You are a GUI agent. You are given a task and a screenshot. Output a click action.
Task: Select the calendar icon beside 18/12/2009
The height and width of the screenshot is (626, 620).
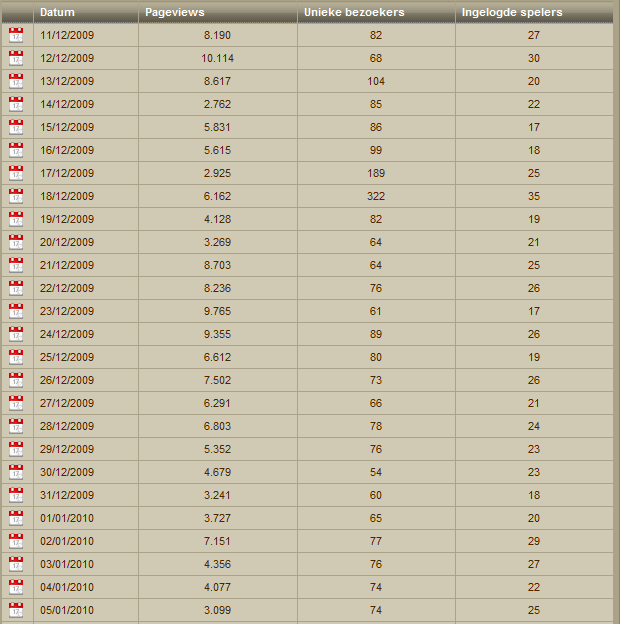[x=16, y=196]
